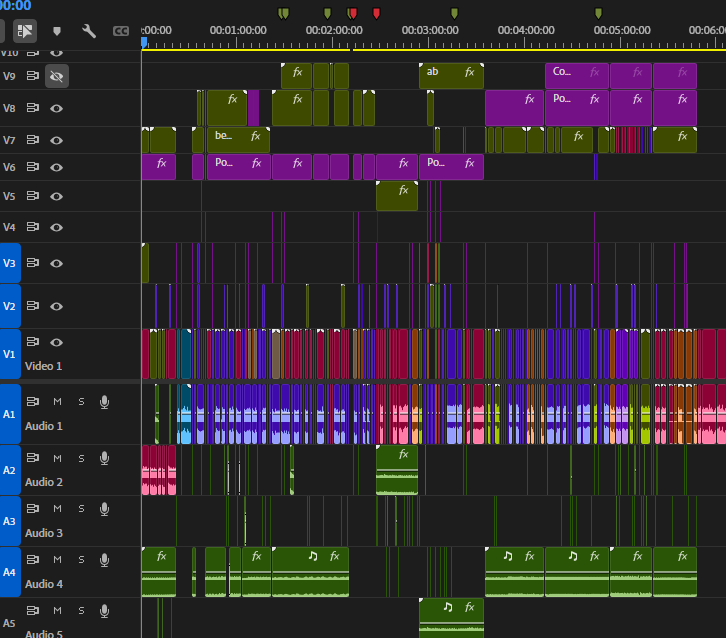Image resolution: width=726 pixels, height=638 pixels.
Task: Toggle sync lock on track V5
Action: tap(32, 196)
